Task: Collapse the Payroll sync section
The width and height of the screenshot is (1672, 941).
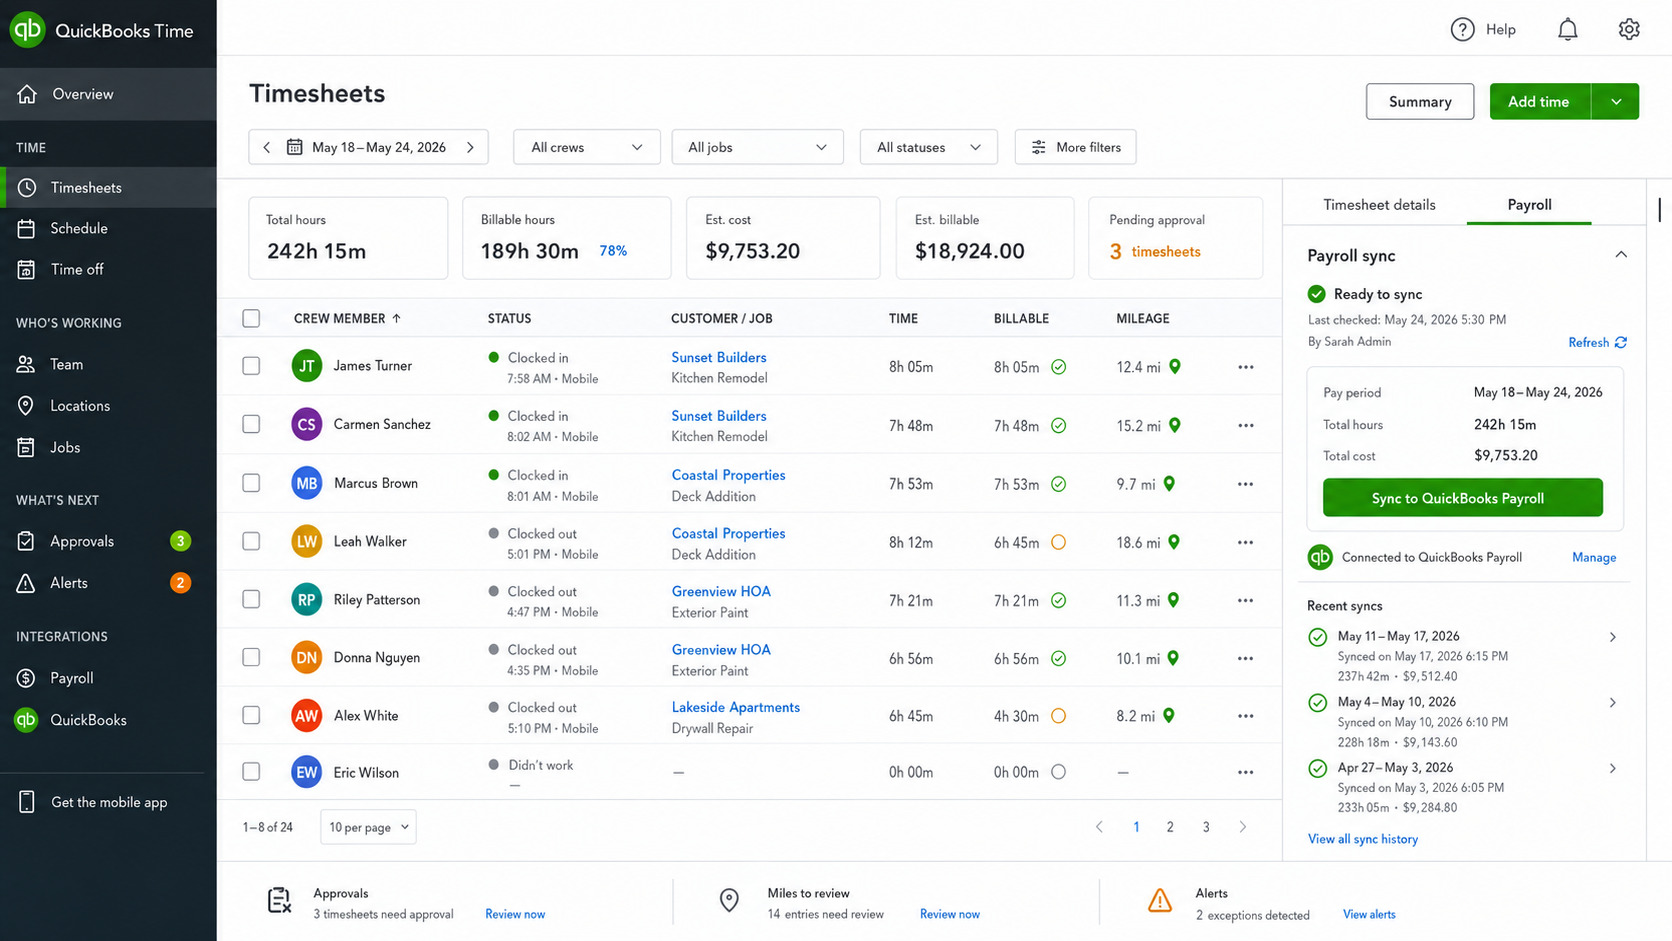Action: (x=1621, y=255)
